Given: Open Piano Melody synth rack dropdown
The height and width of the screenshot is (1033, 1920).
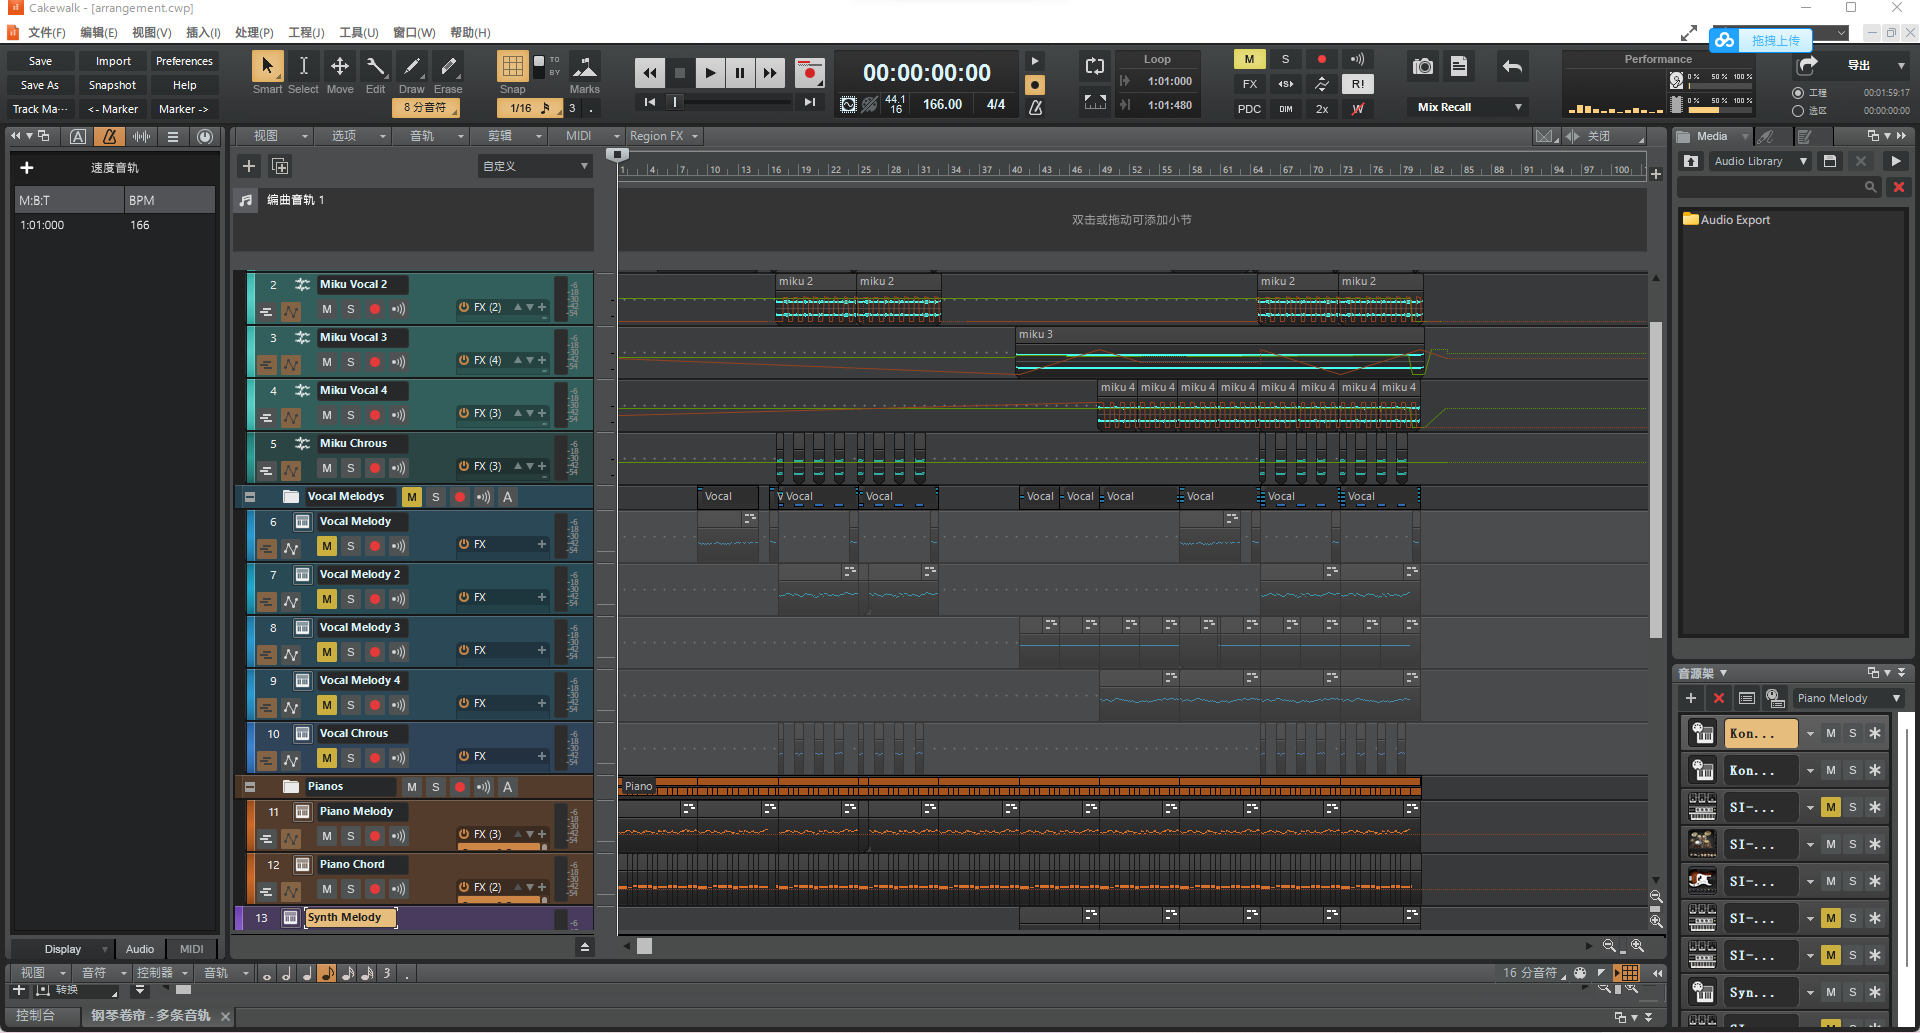Looking at the screenshot, I should [x=1848, y=698].
